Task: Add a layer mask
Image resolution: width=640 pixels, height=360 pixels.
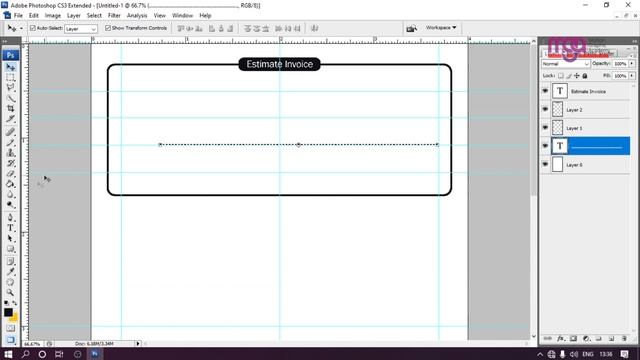Action: pos(573,338)
